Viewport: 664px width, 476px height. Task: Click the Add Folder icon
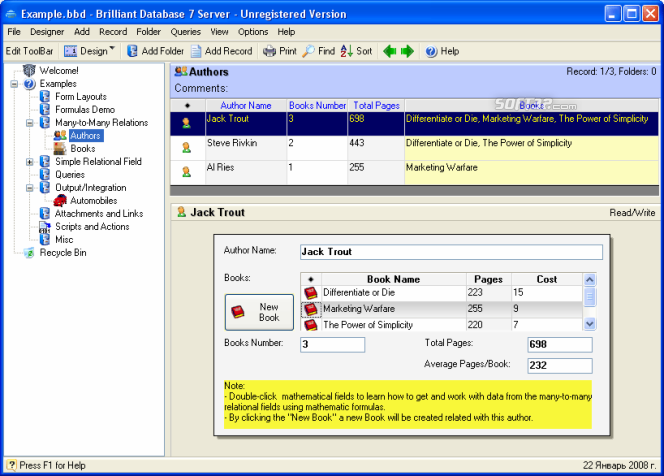point(132,51)
